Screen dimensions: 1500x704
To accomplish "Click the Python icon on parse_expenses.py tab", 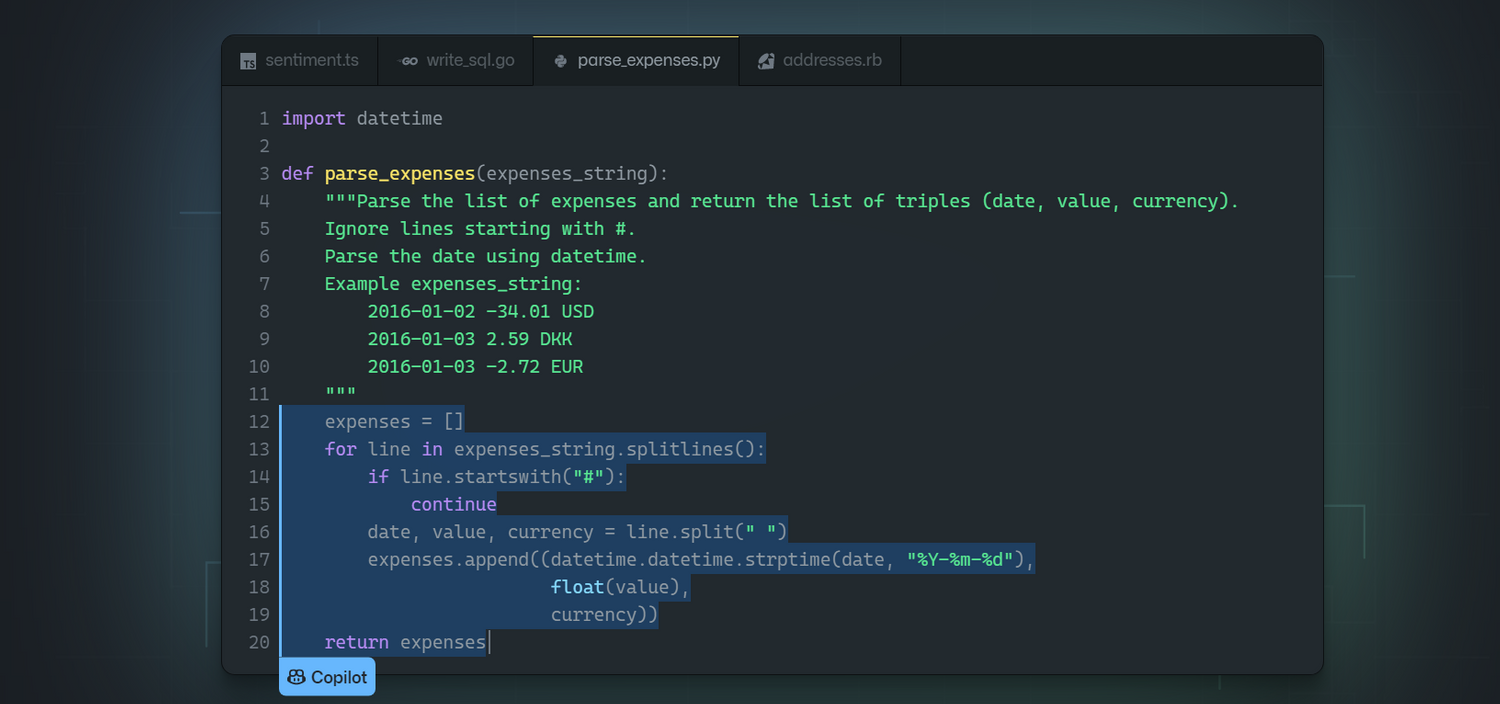I will click(561, 61).
